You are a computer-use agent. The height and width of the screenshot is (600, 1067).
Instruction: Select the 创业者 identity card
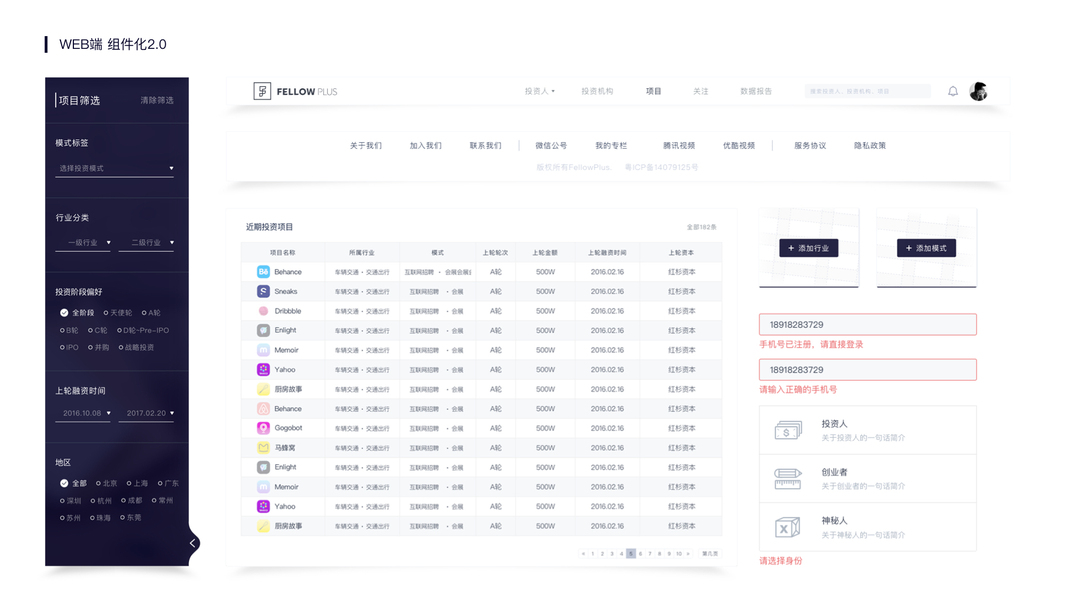[868, 479]
